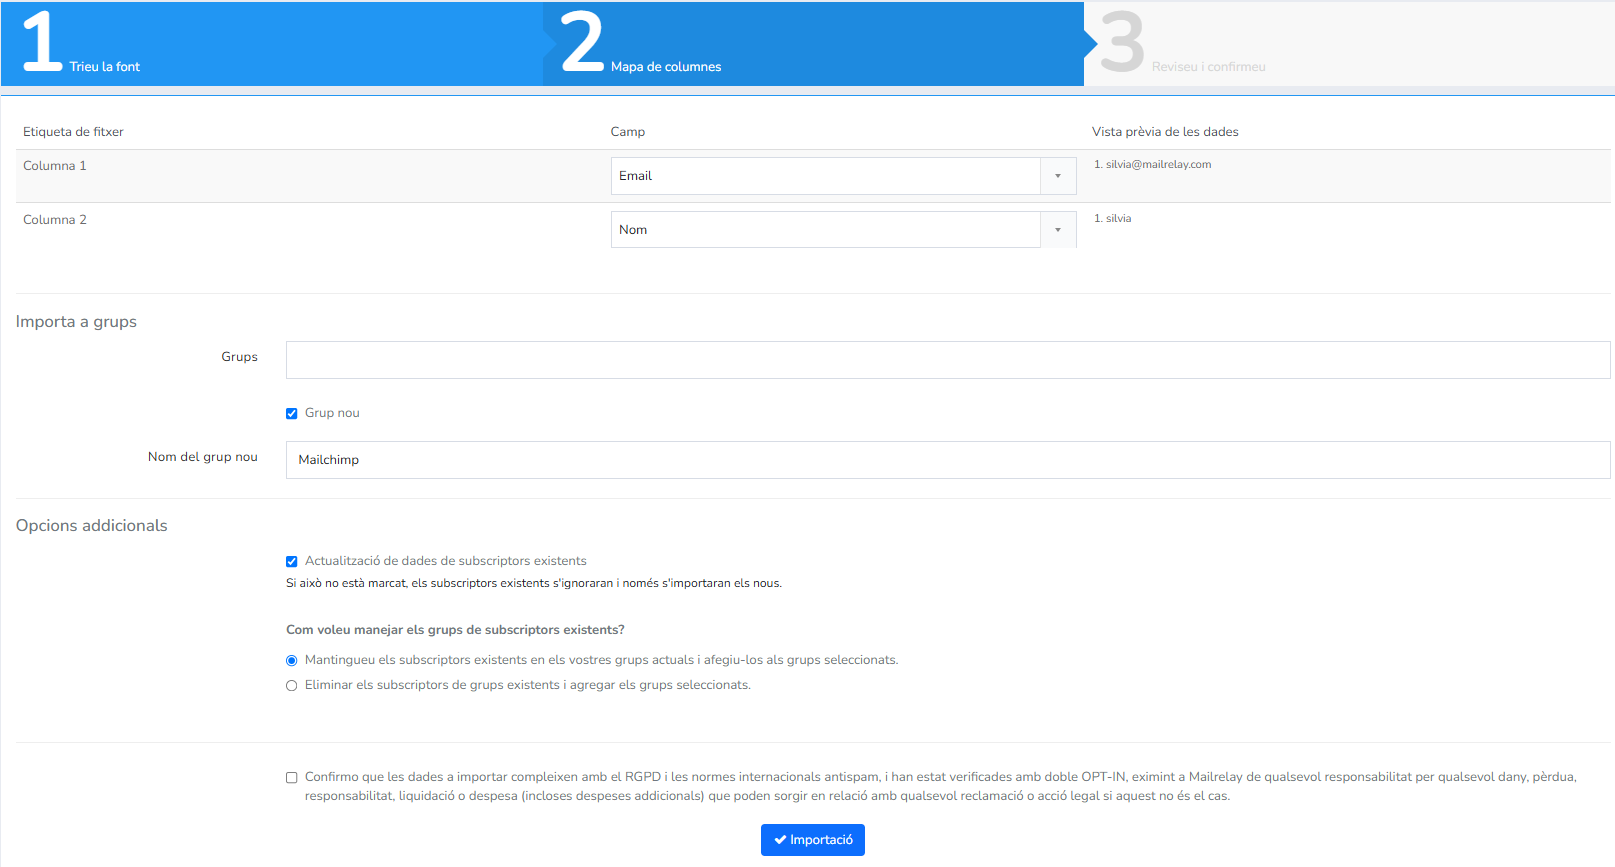1615x867 pixels.
Task: Open the Email field dropdown for Columna 1
Action: pos(843,176)
